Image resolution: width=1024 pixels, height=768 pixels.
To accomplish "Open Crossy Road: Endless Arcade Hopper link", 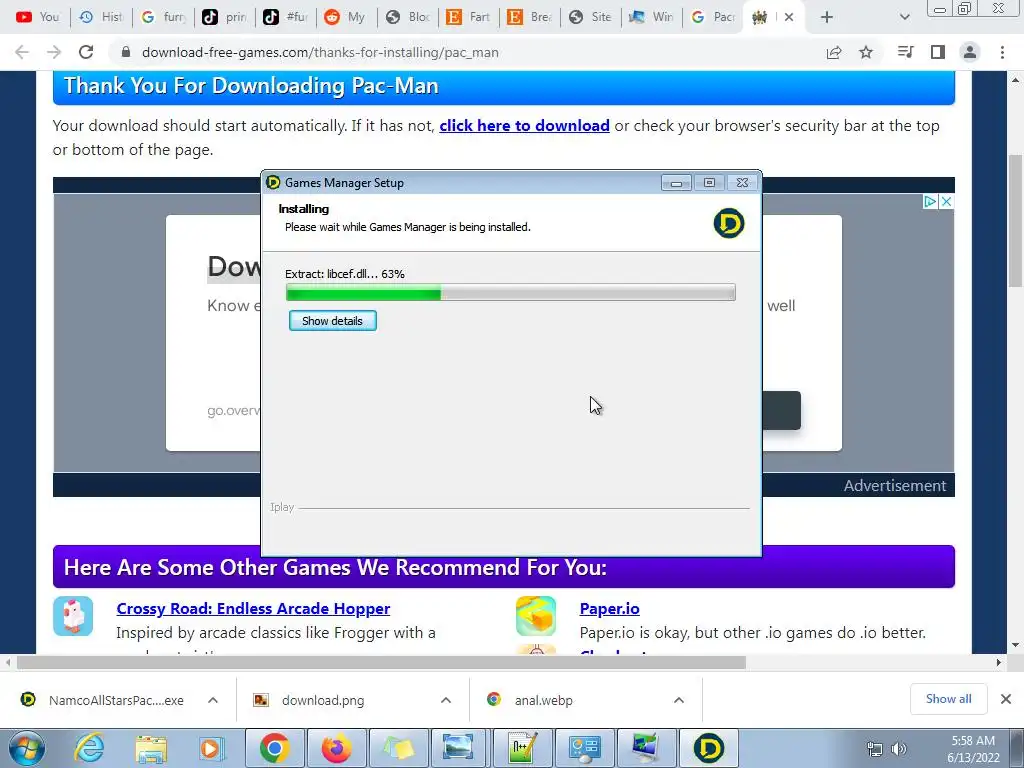I will [x=253, y=608].
